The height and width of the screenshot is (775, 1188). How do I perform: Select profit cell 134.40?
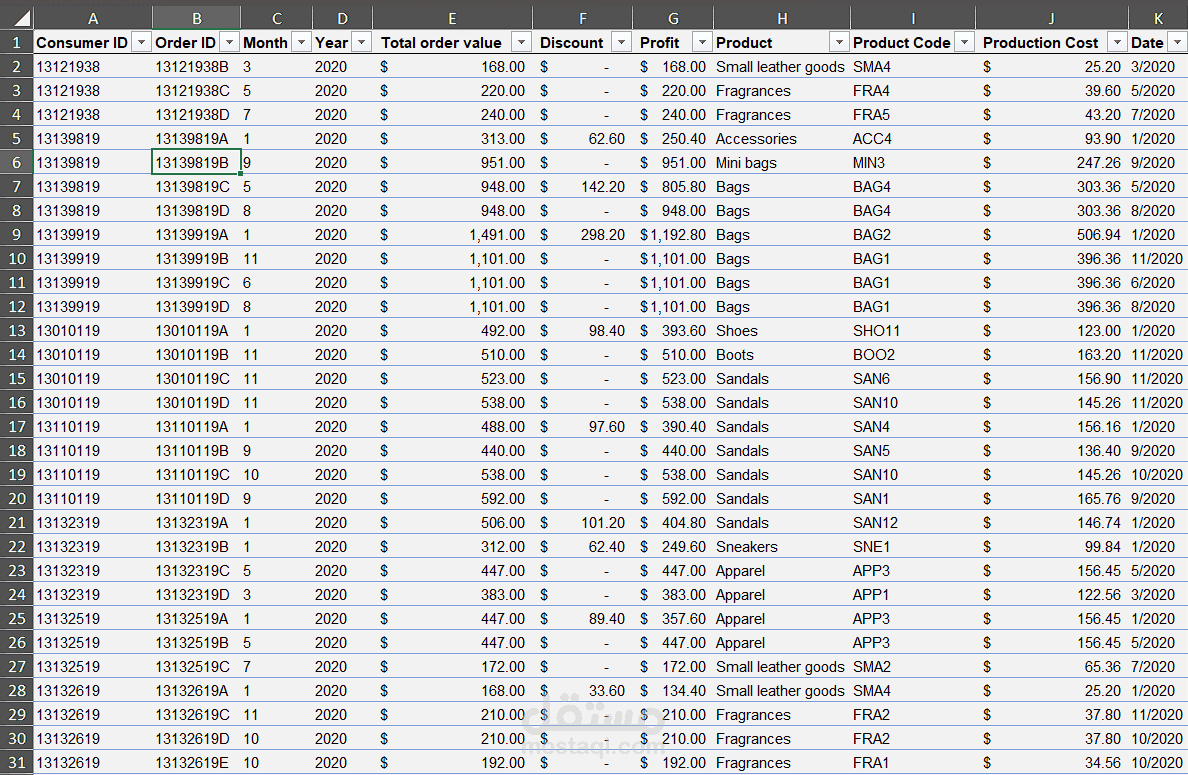(x=673, y=691)
